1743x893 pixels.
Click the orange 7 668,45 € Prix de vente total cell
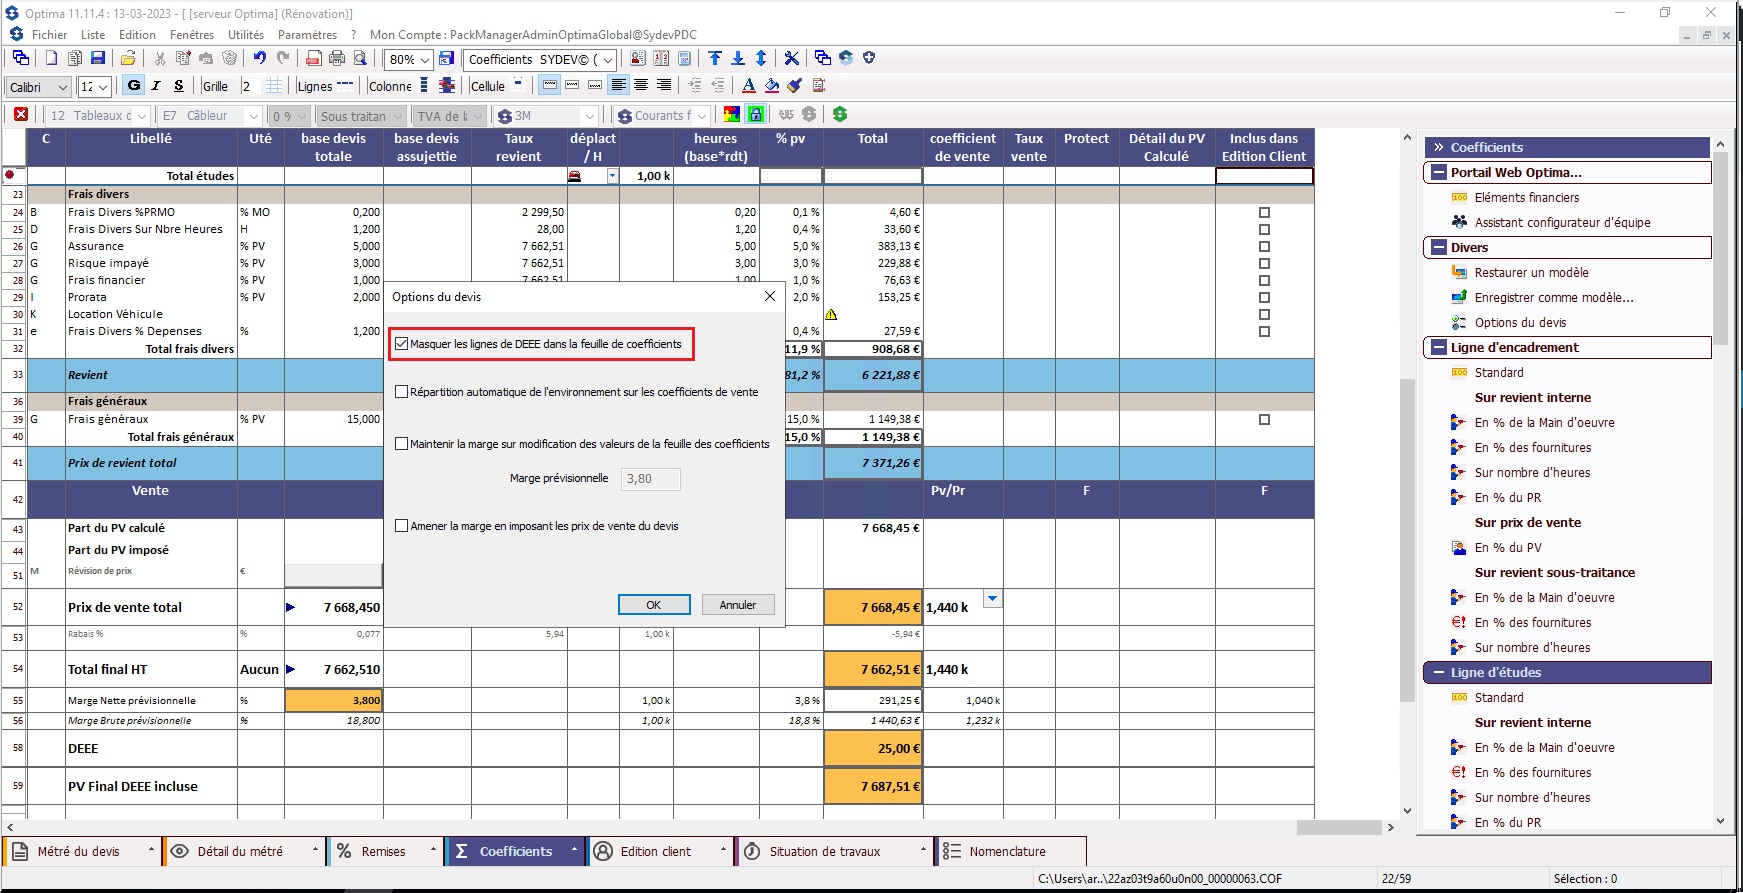[873, 607]
